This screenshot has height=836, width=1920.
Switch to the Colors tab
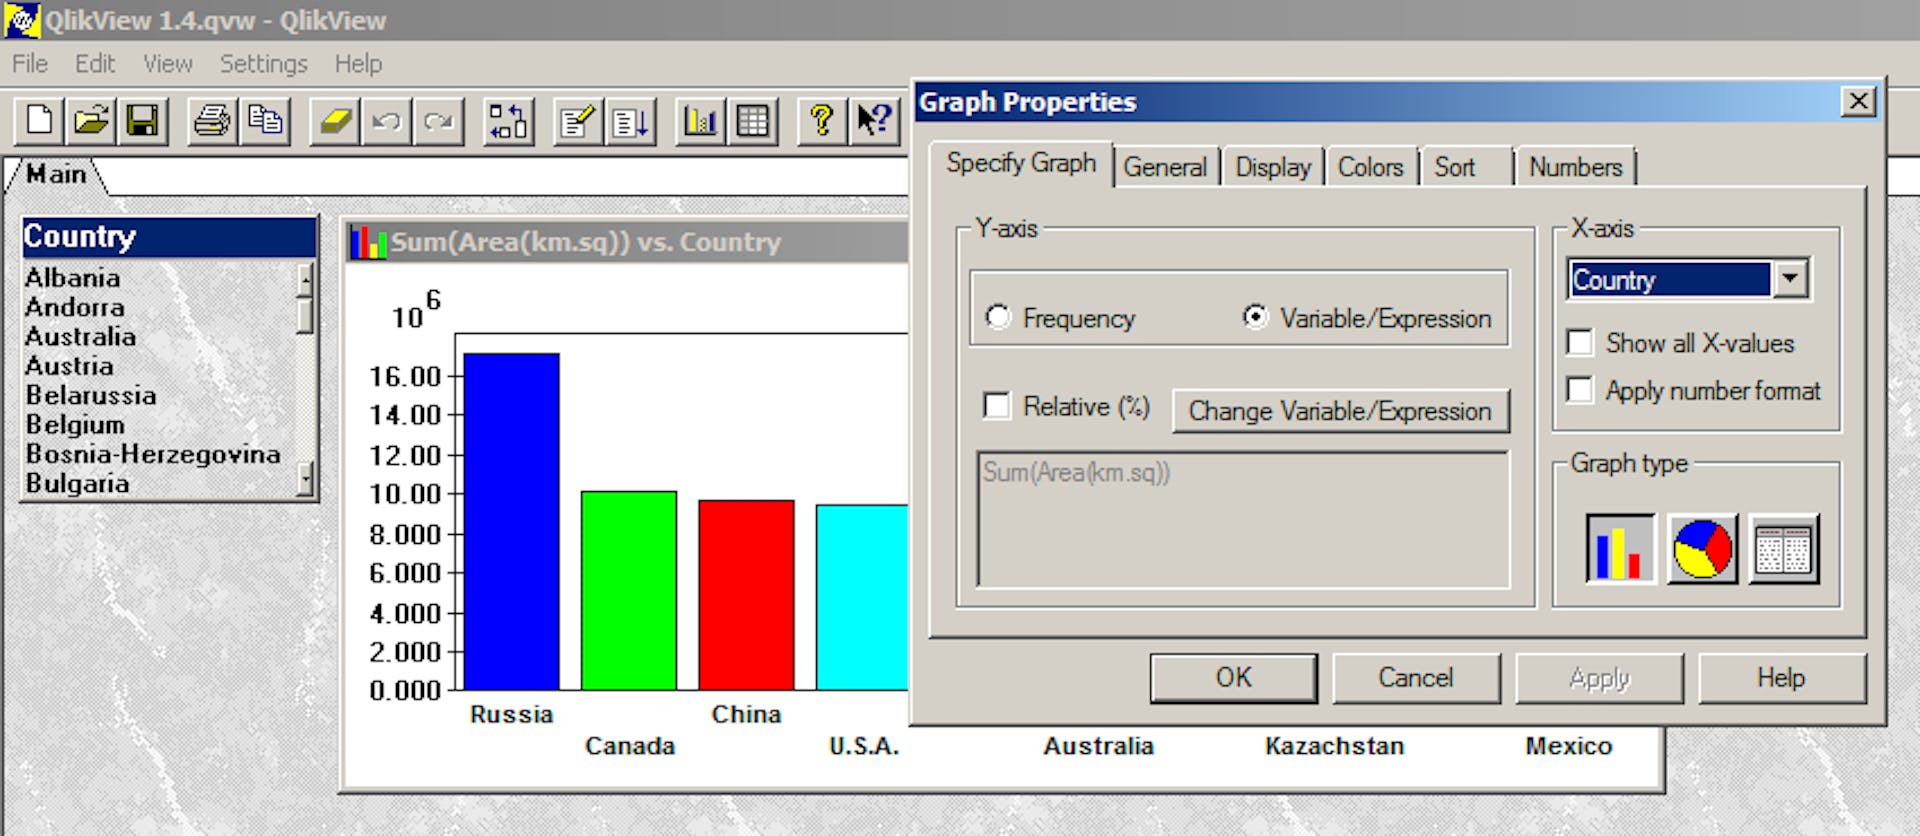tap(1370, 167)
